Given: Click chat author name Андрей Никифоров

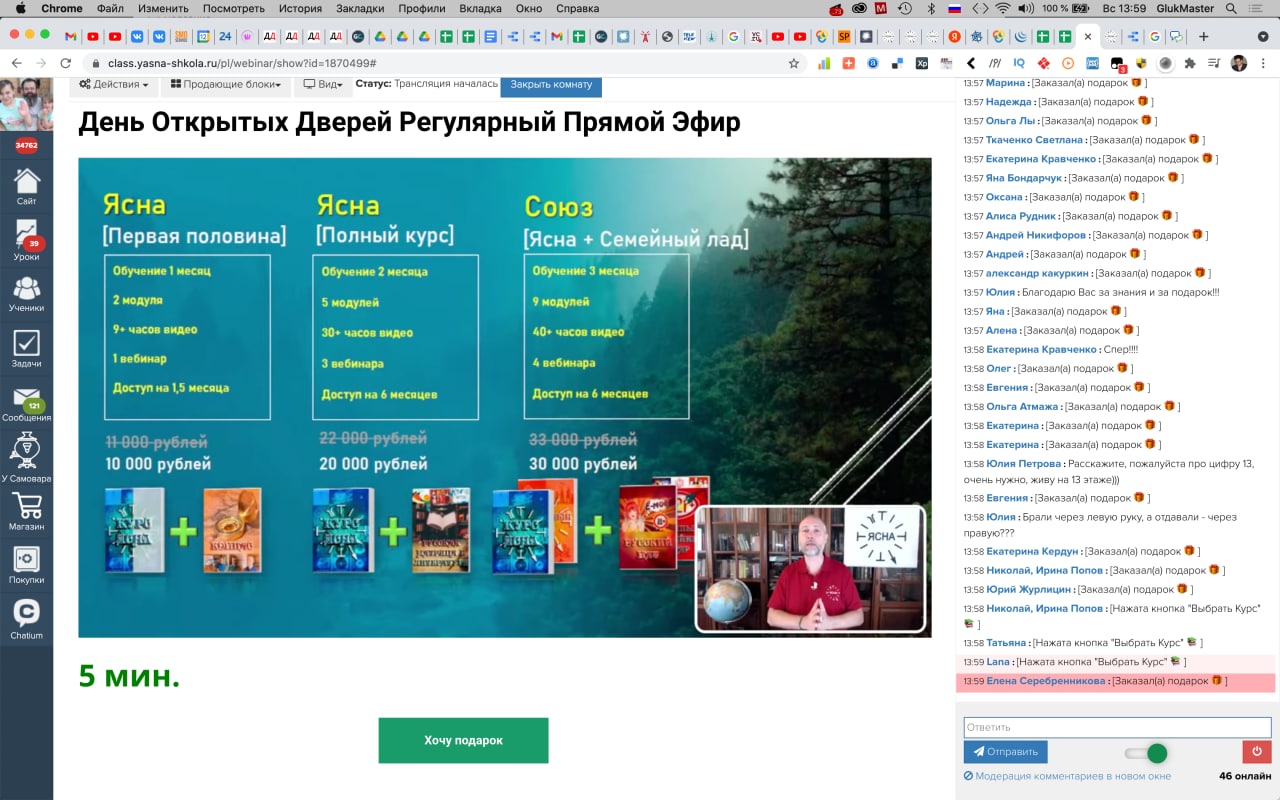Looking at the screenshot, I should (1036, 235).
